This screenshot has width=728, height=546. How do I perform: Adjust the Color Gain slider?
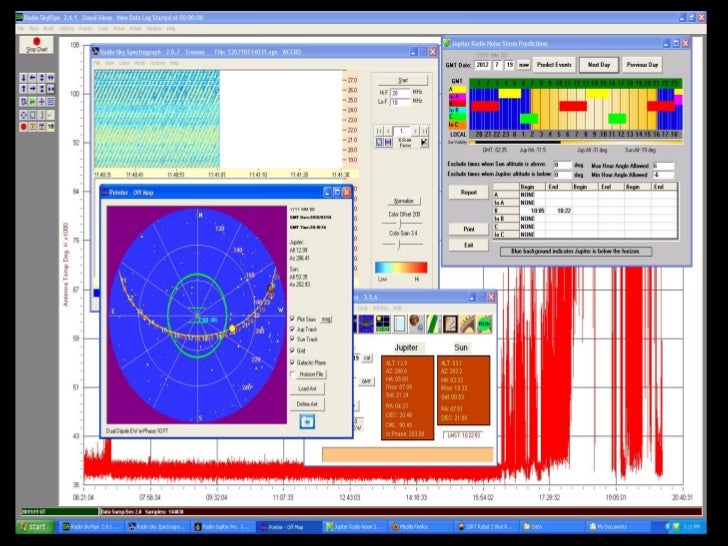(402, 244)
